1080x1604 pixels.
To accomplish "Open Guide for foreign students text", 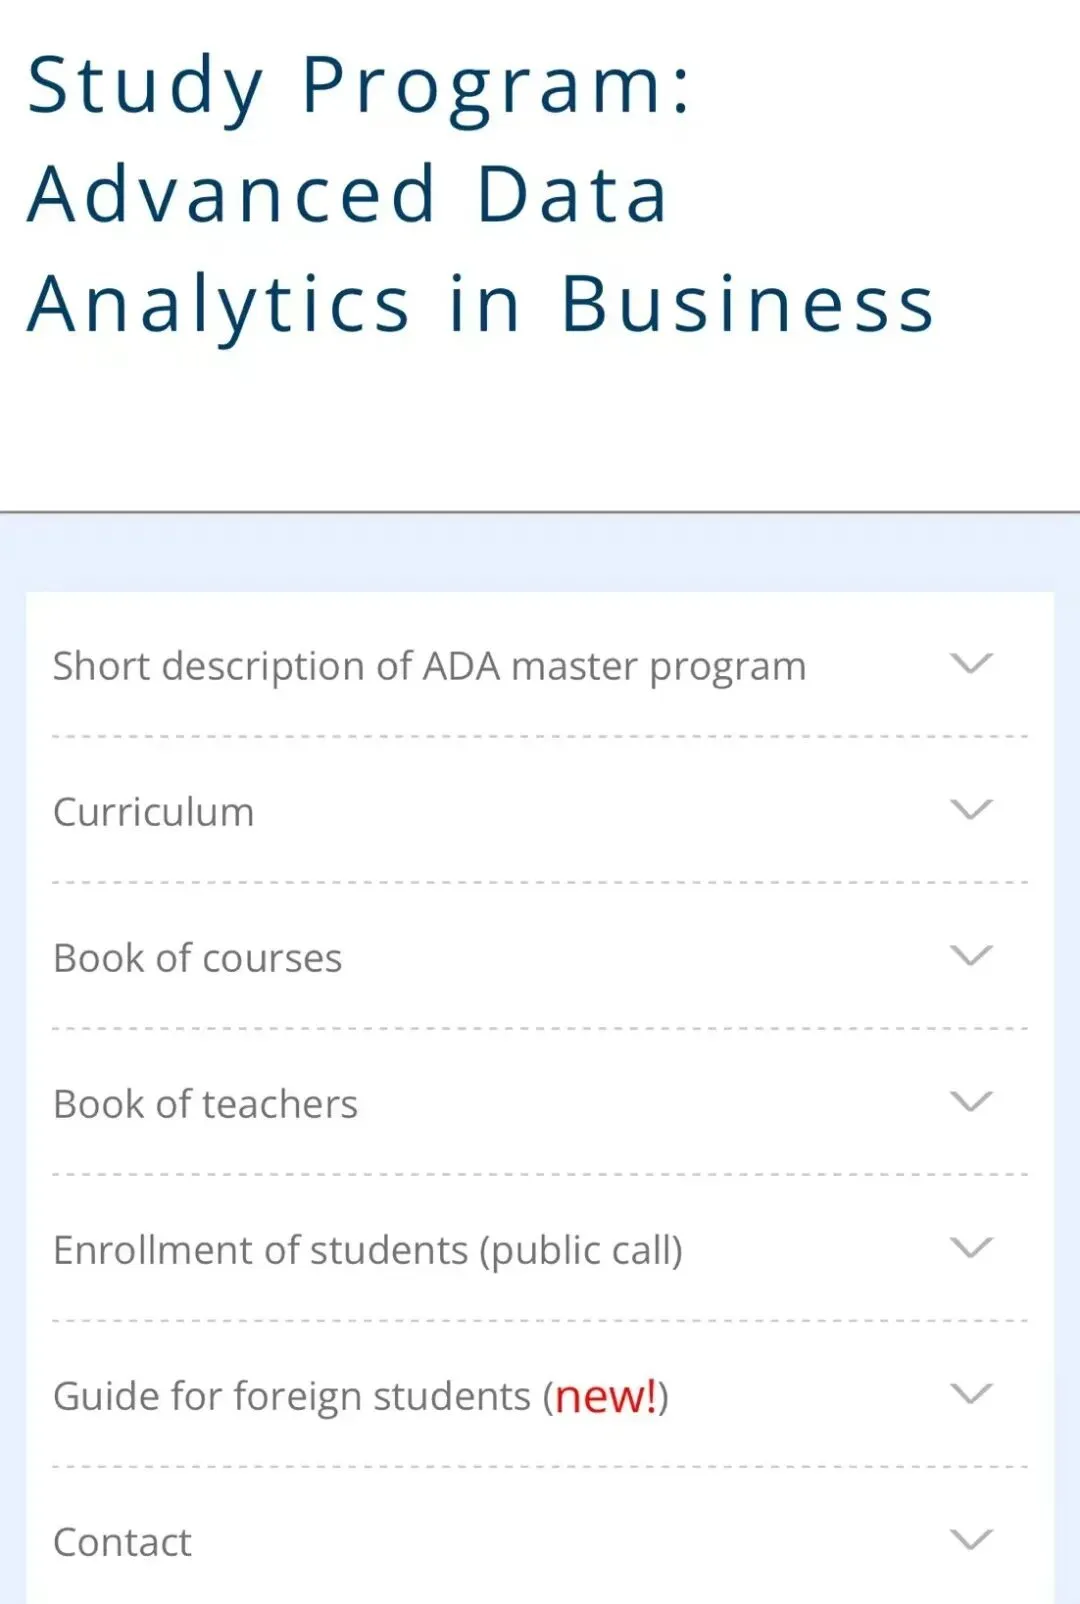I will pyautogui.click(x=292, y=1396).
